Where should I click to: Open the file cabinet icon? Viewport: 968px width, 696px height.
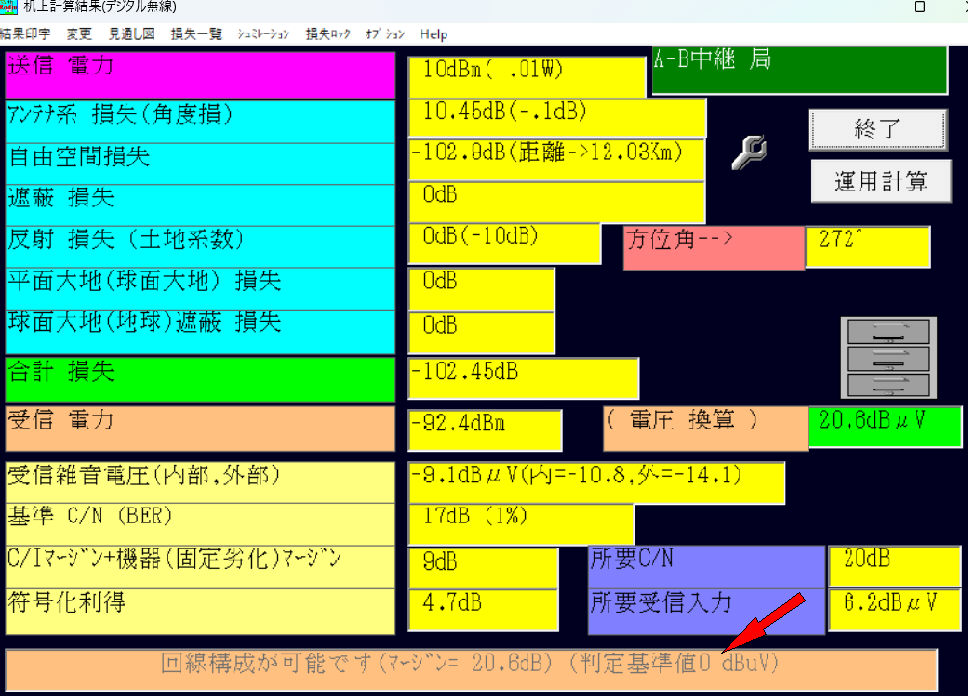click(x=888, y=358)
